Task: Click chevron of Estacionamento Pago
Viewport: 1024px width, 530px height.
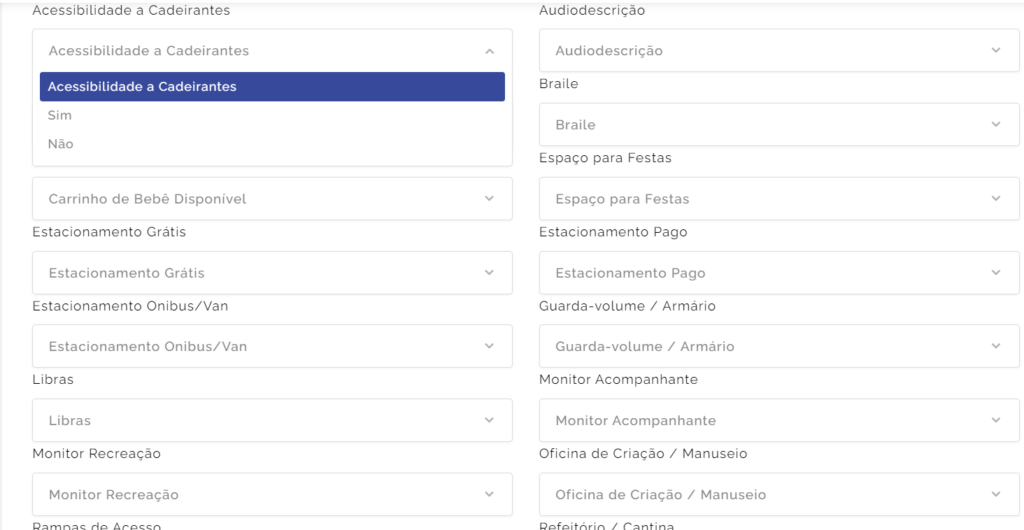Action: click(x=996, y=272)
